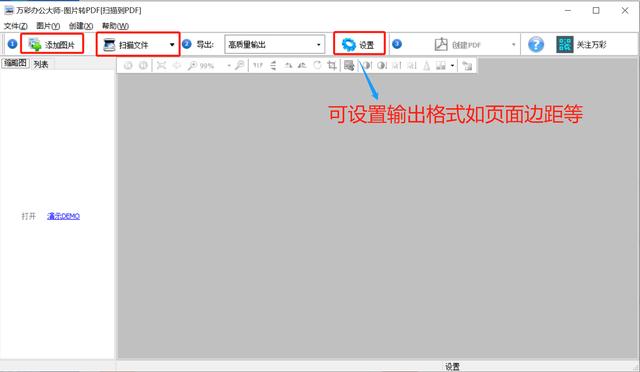Click the 创建PDF create PDF button
Image resolution: width=640 pixels, height=372 pixels.
click(458, 45)
